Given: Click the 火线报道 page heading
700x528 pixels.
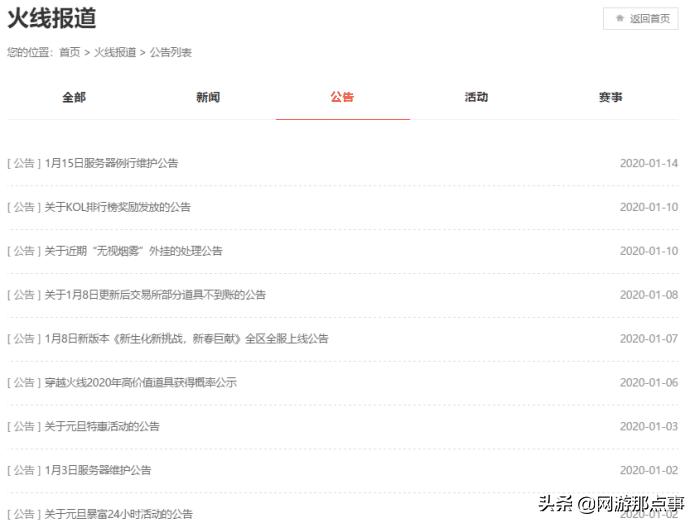Looking at the screenshot, I should (x=52, y=19).
